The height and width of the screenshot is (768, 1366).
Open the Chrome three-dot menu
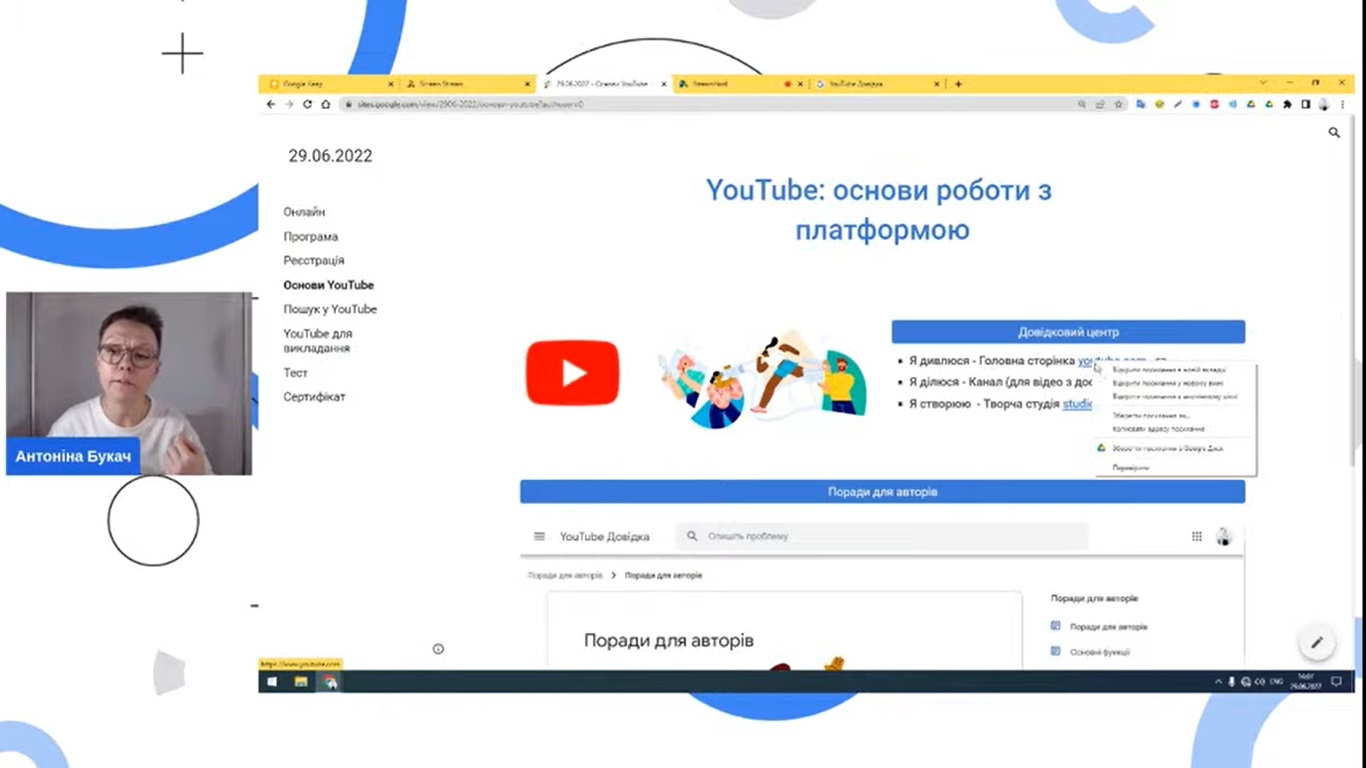tap(1342, 104)
